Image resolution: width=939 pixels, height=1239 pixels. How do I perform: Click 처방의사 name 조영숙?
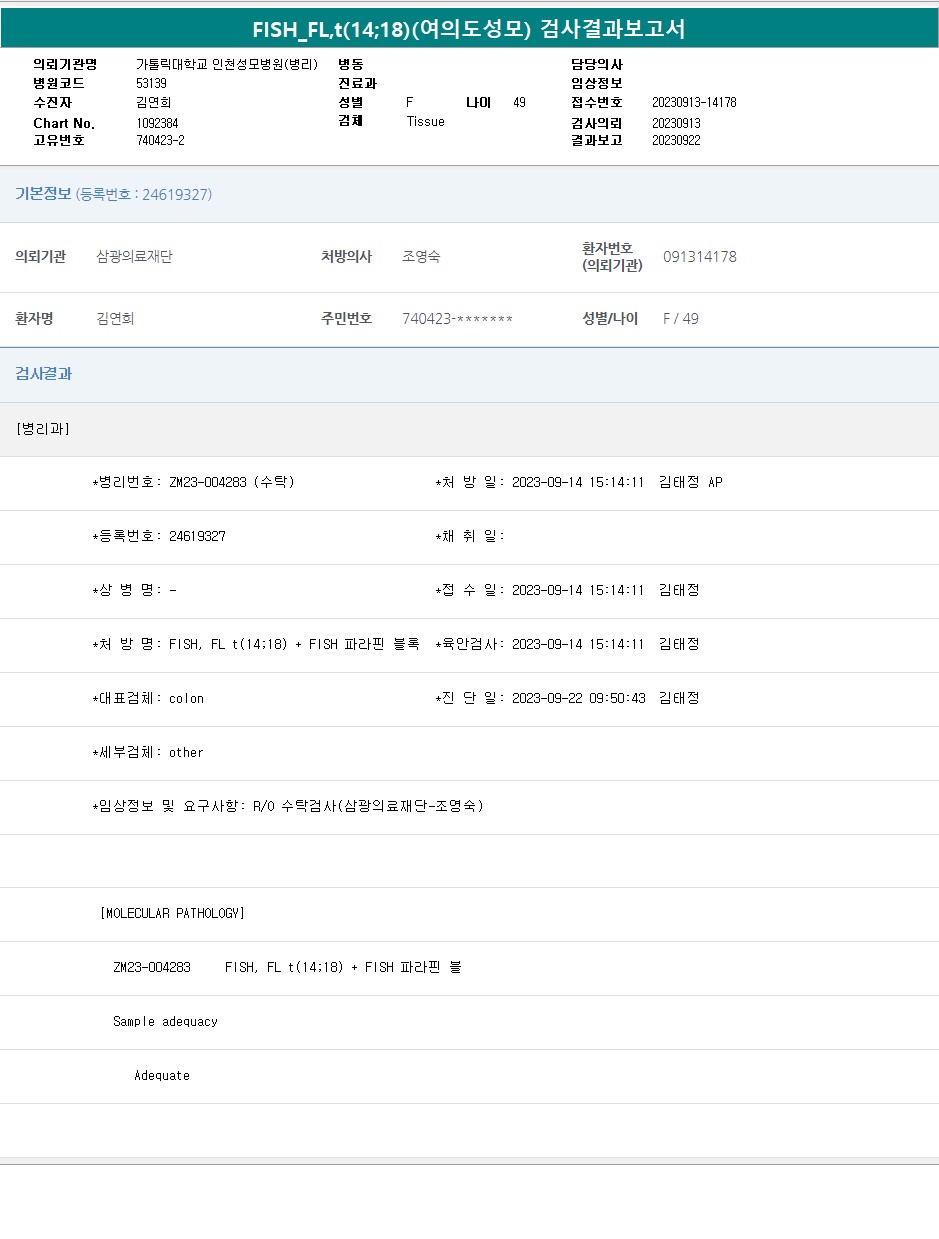coord(421,257)
